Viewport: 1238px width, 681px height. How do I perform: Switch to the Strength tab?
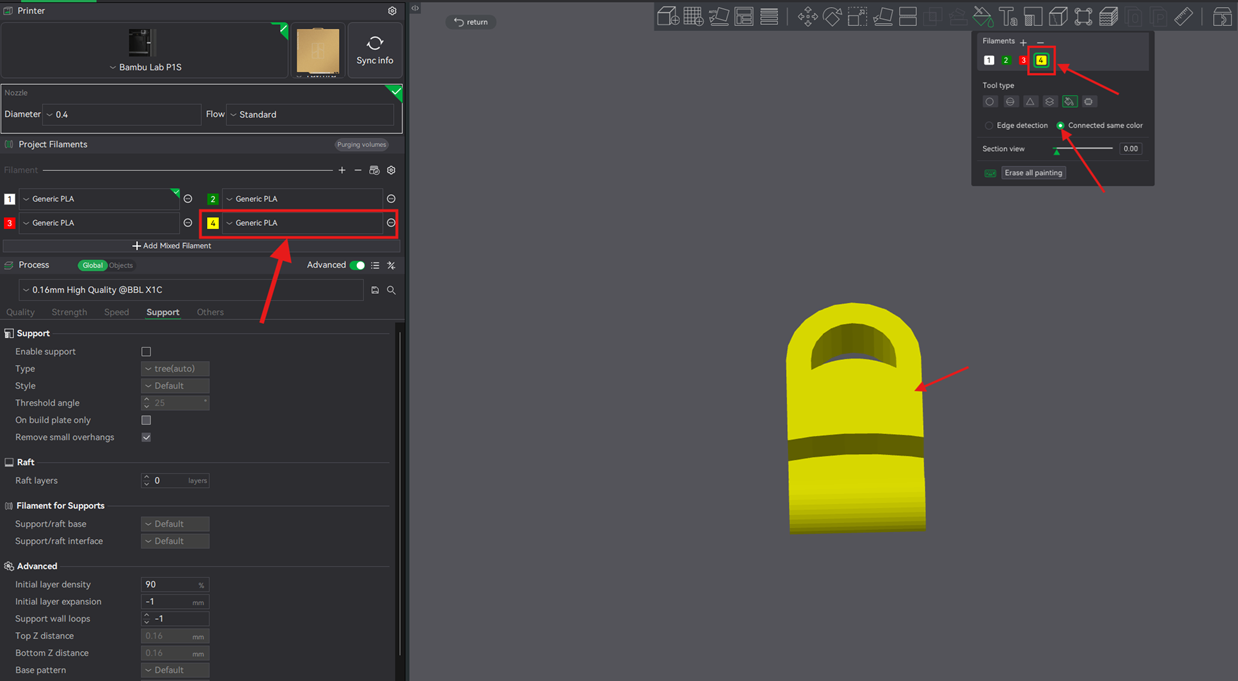pos(69,312)
